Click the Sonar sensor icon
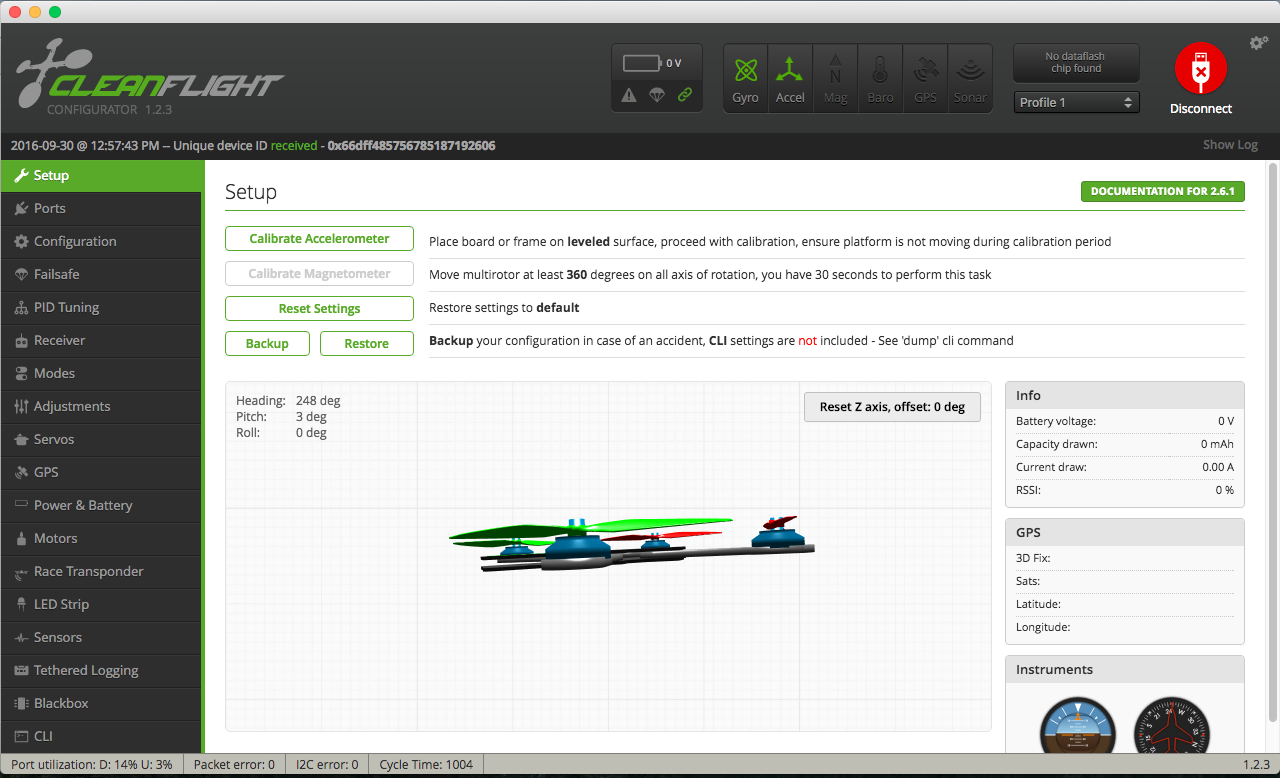 [970, 77]
